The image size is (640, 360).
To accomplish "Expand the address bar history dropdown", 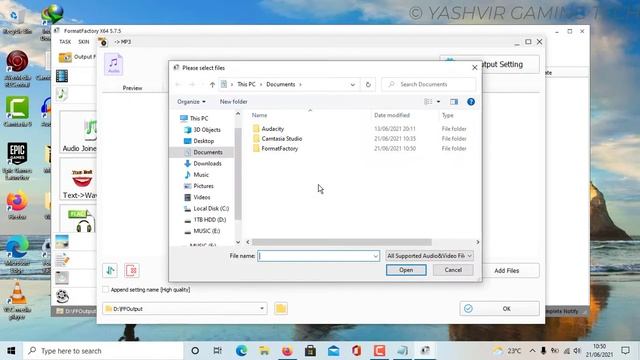I will tap(353, 84).
